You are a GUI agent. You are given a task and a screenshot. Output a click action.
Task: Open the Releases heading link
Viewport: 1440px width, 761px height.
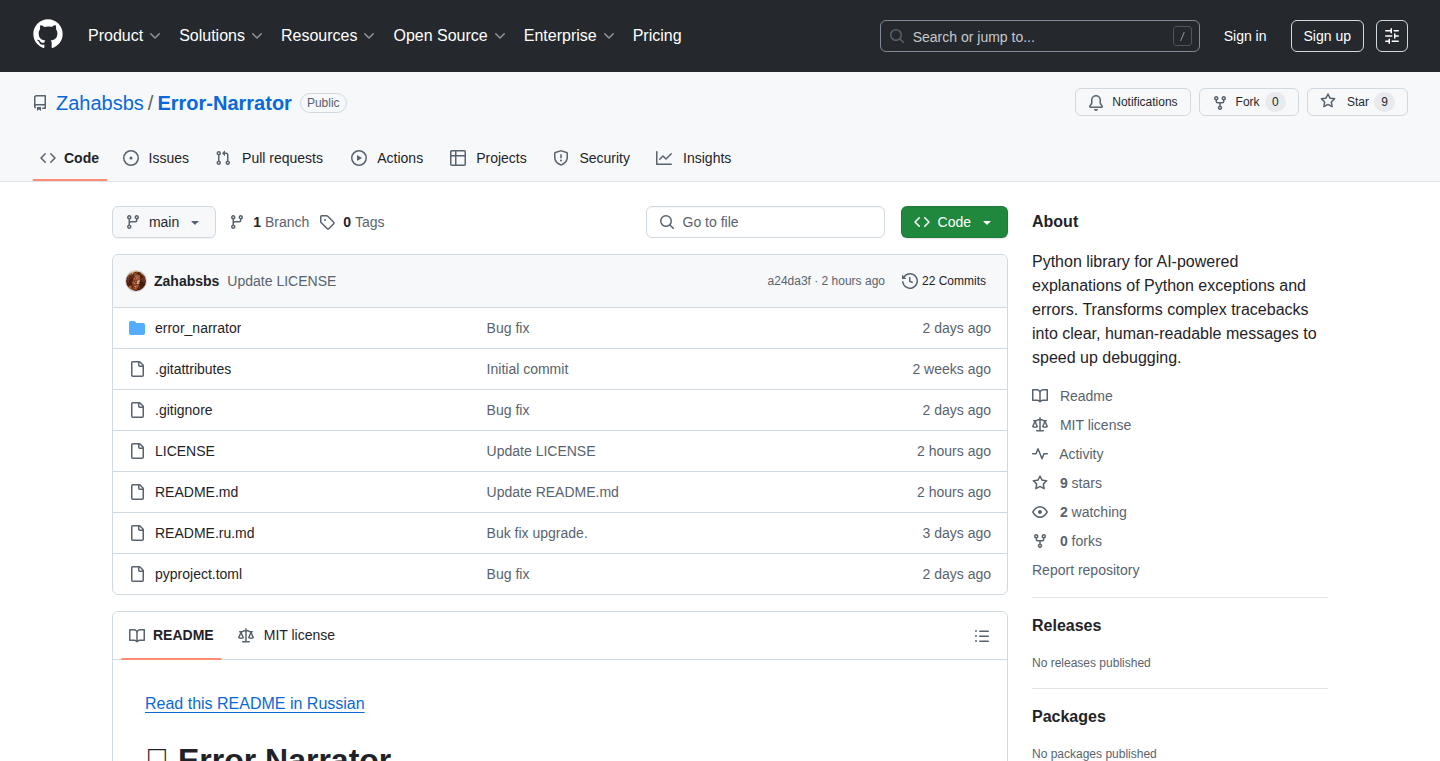coord(1066,626)
